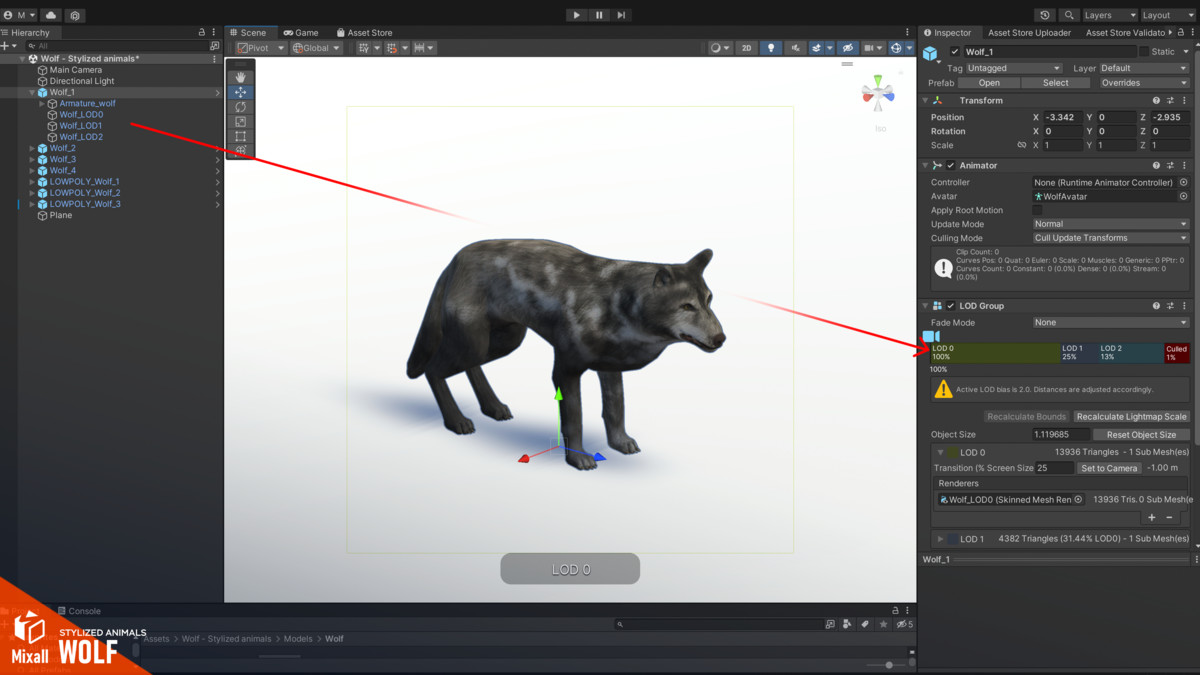This screenshot has height=675, width=1200.
Task: Open the Culling Mode dropdown
Action: click(x=1111, y=239)
